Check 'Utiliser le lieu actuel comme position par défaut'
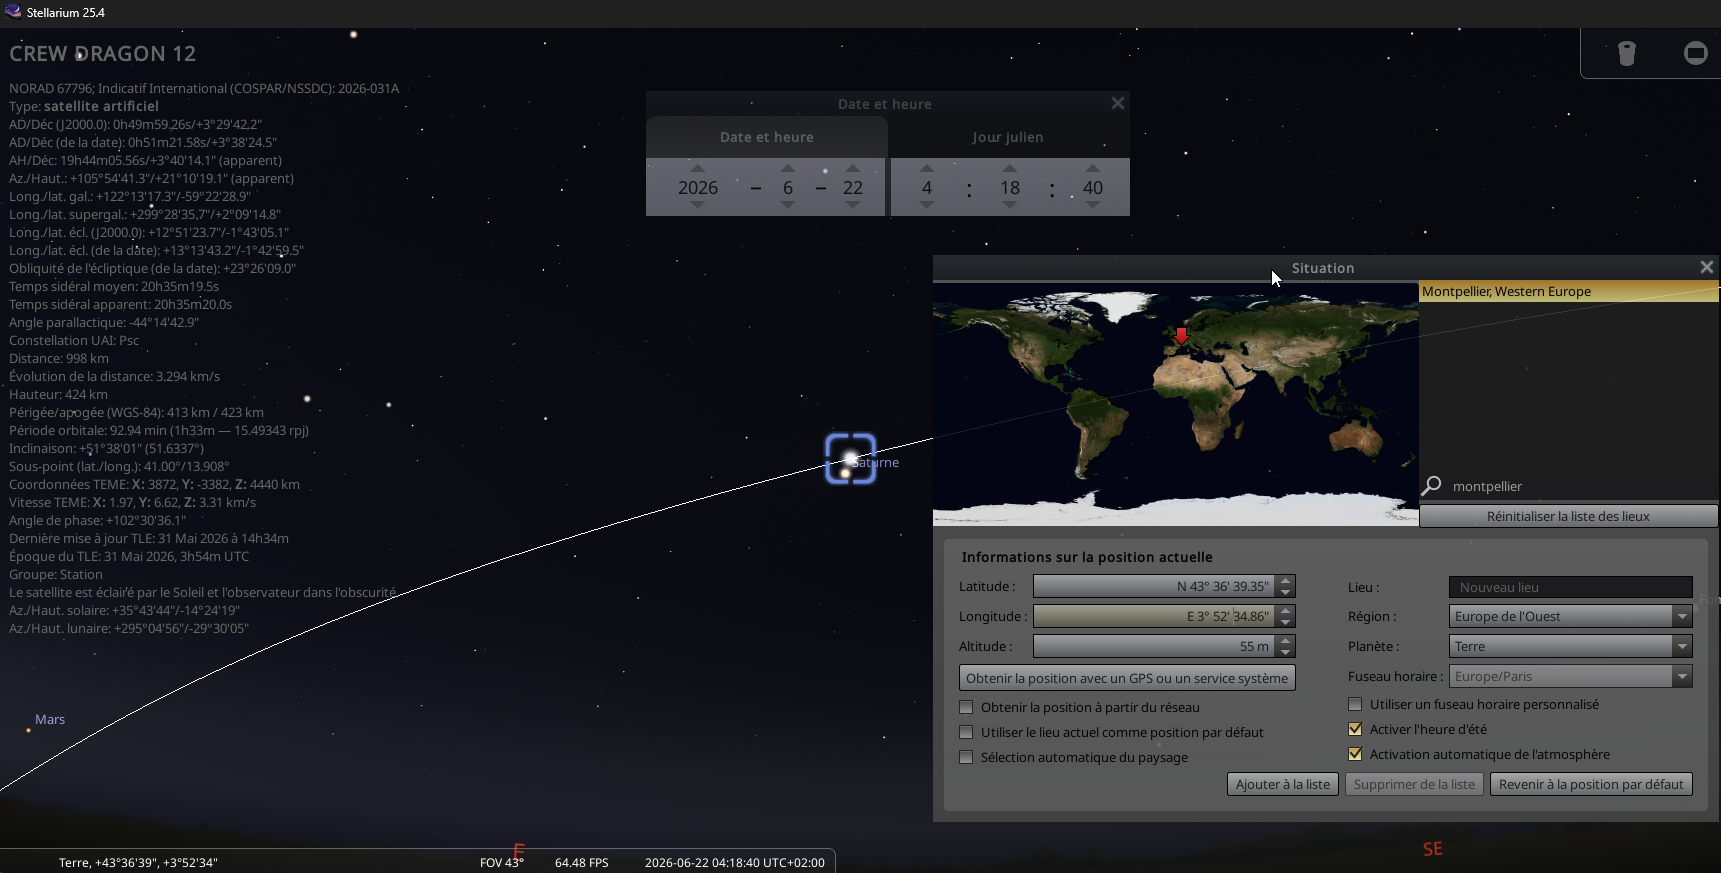1721x873 pixels. [966, 732]
